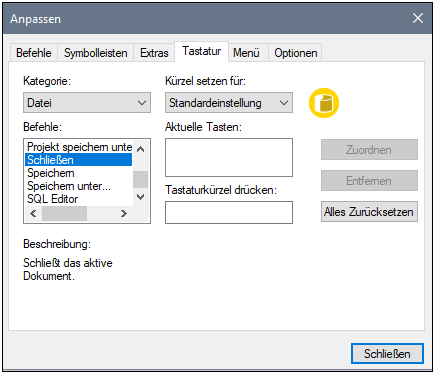Image resolution: width=435 pixels, height=374 pixels.
Task: Click the horizontal scroll right arrow
Action: (x=124, y=213)
